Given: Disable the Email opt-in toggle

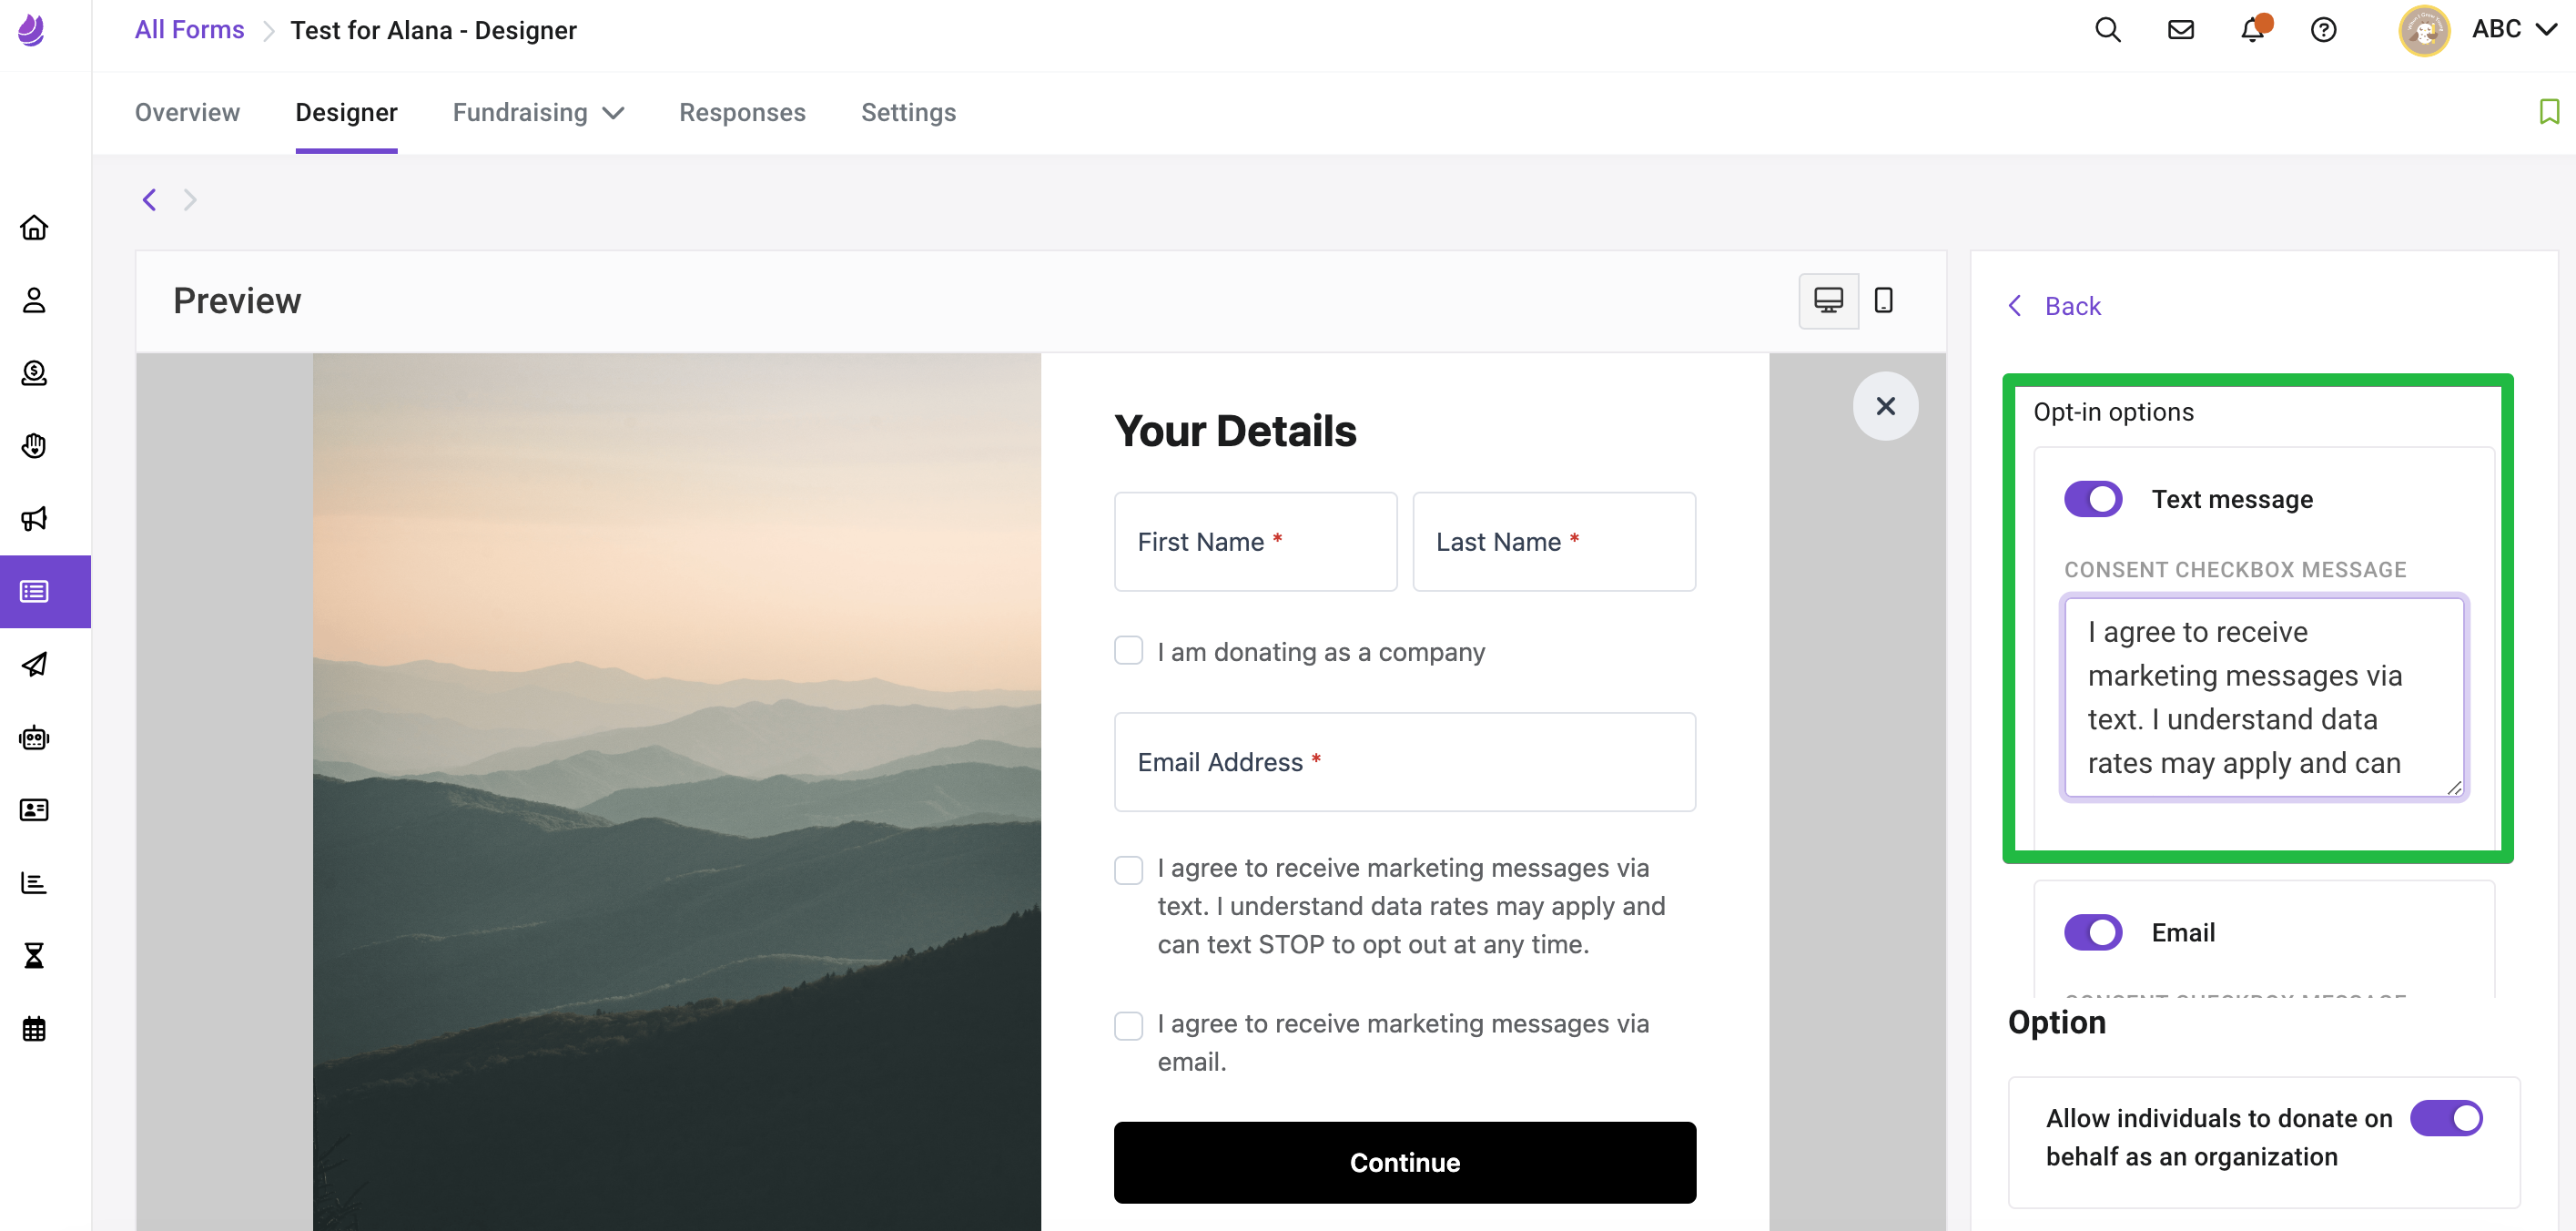Looking at the screenshot, I should tap(2093, 932).
